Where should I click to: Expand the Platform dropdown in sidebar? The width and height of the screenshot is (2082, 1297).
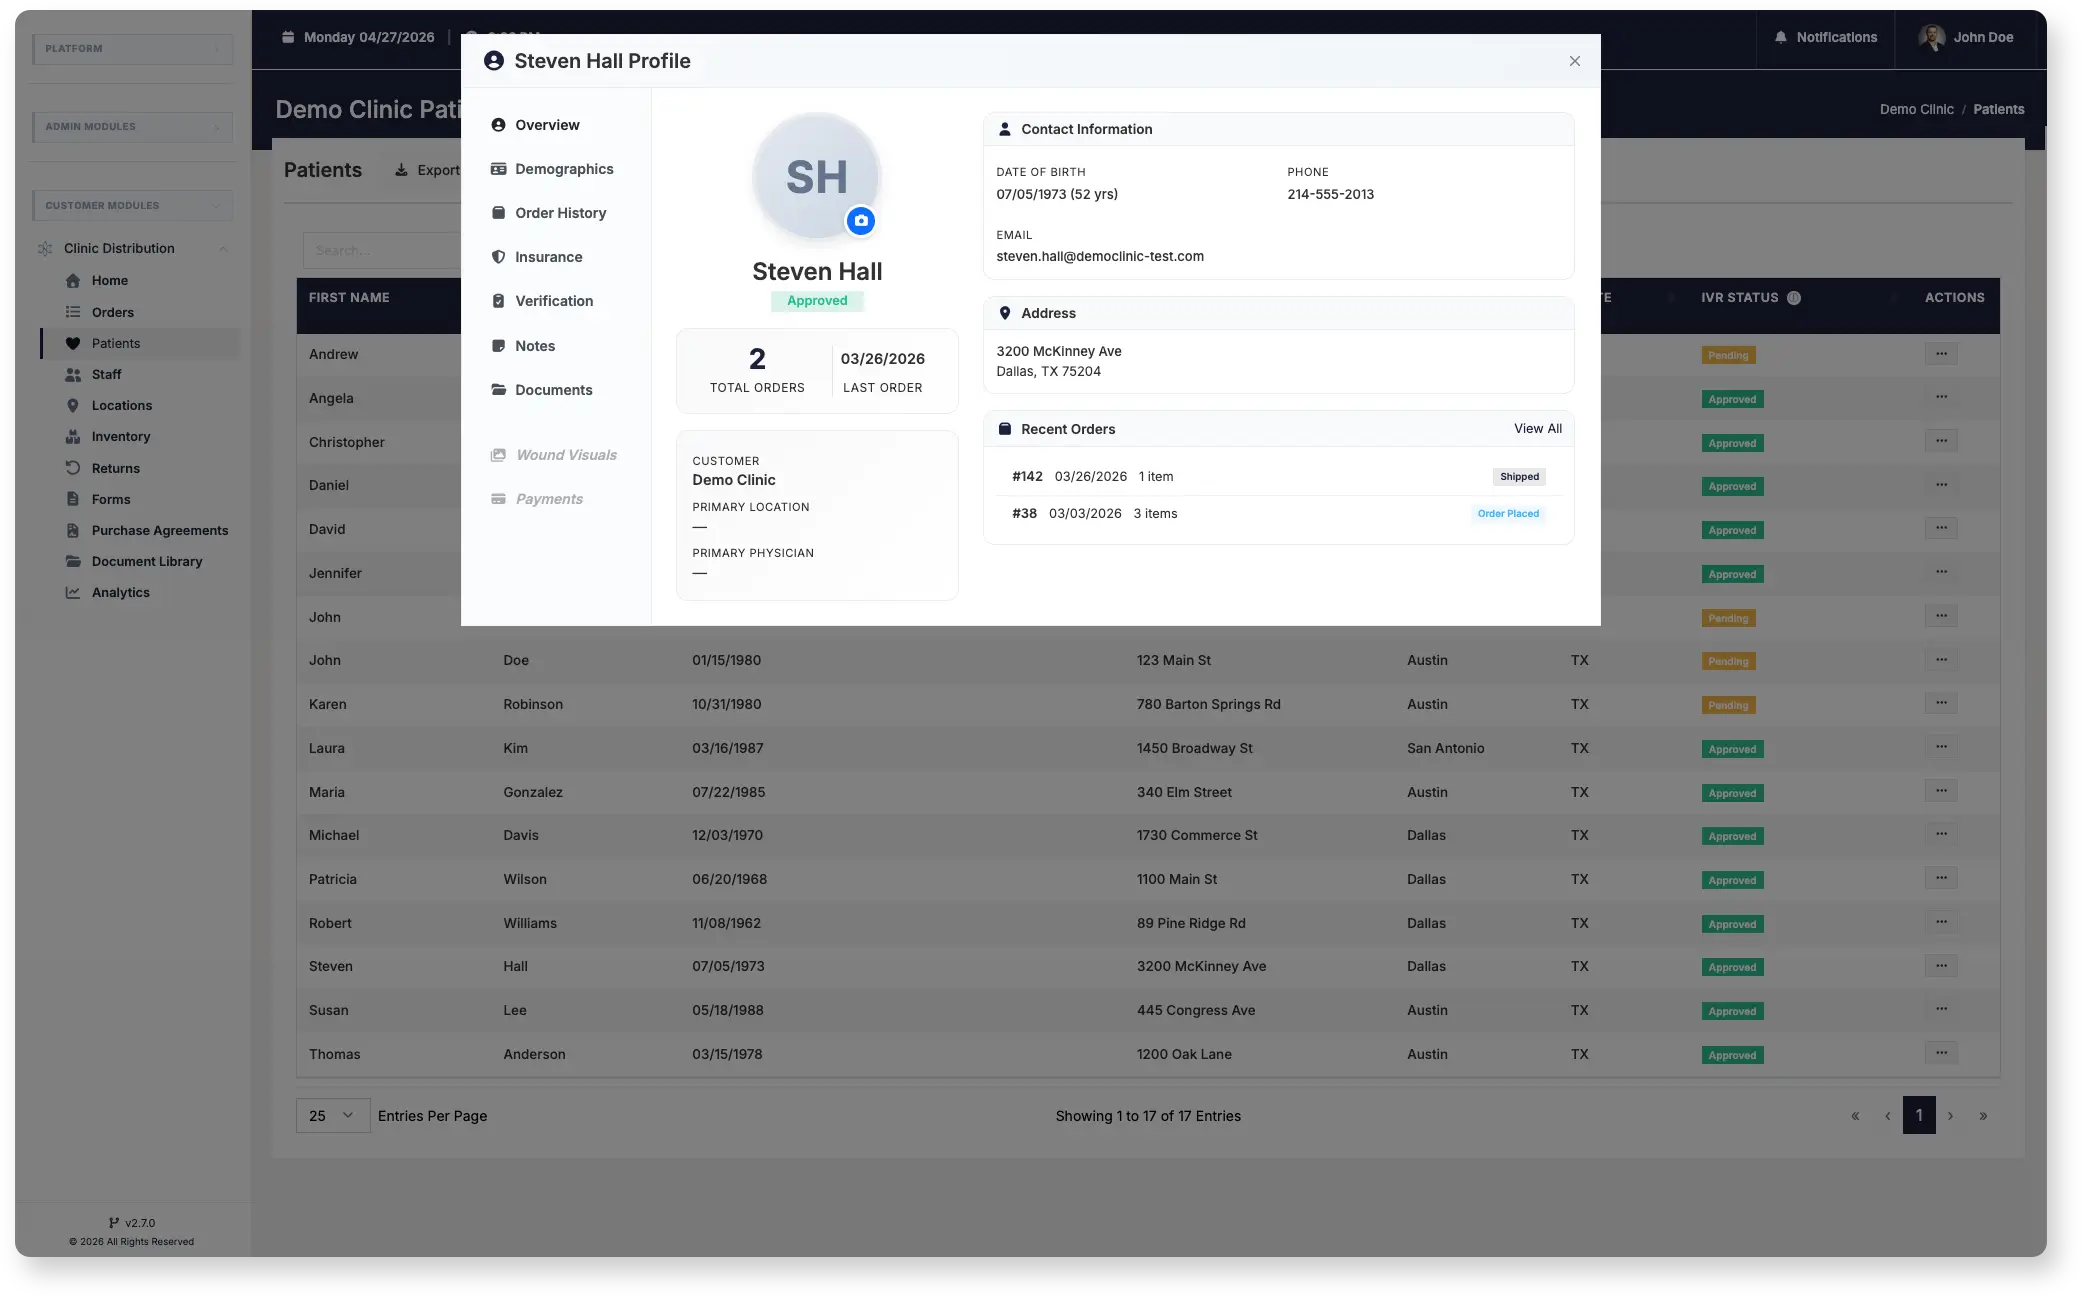point(133,48)
